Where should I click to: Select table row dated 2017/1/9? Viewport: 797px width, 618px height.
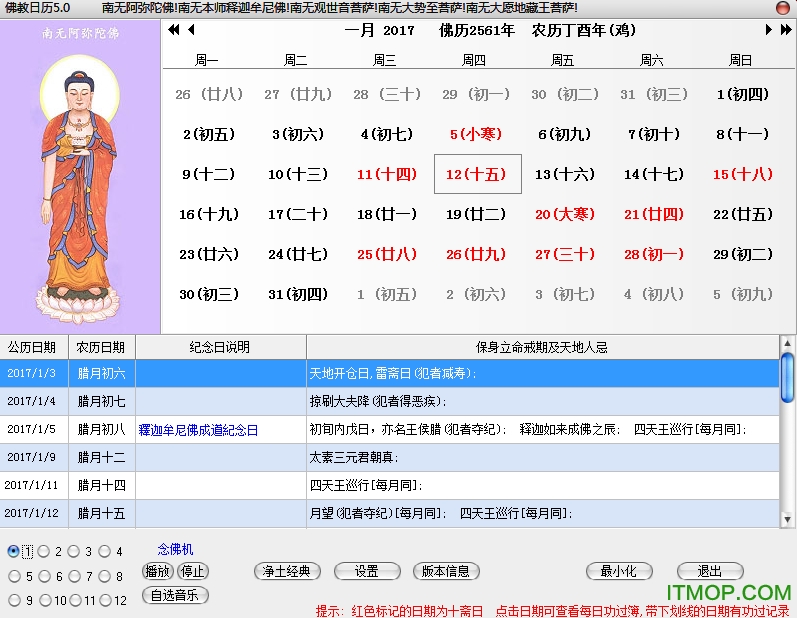point(389,457)
